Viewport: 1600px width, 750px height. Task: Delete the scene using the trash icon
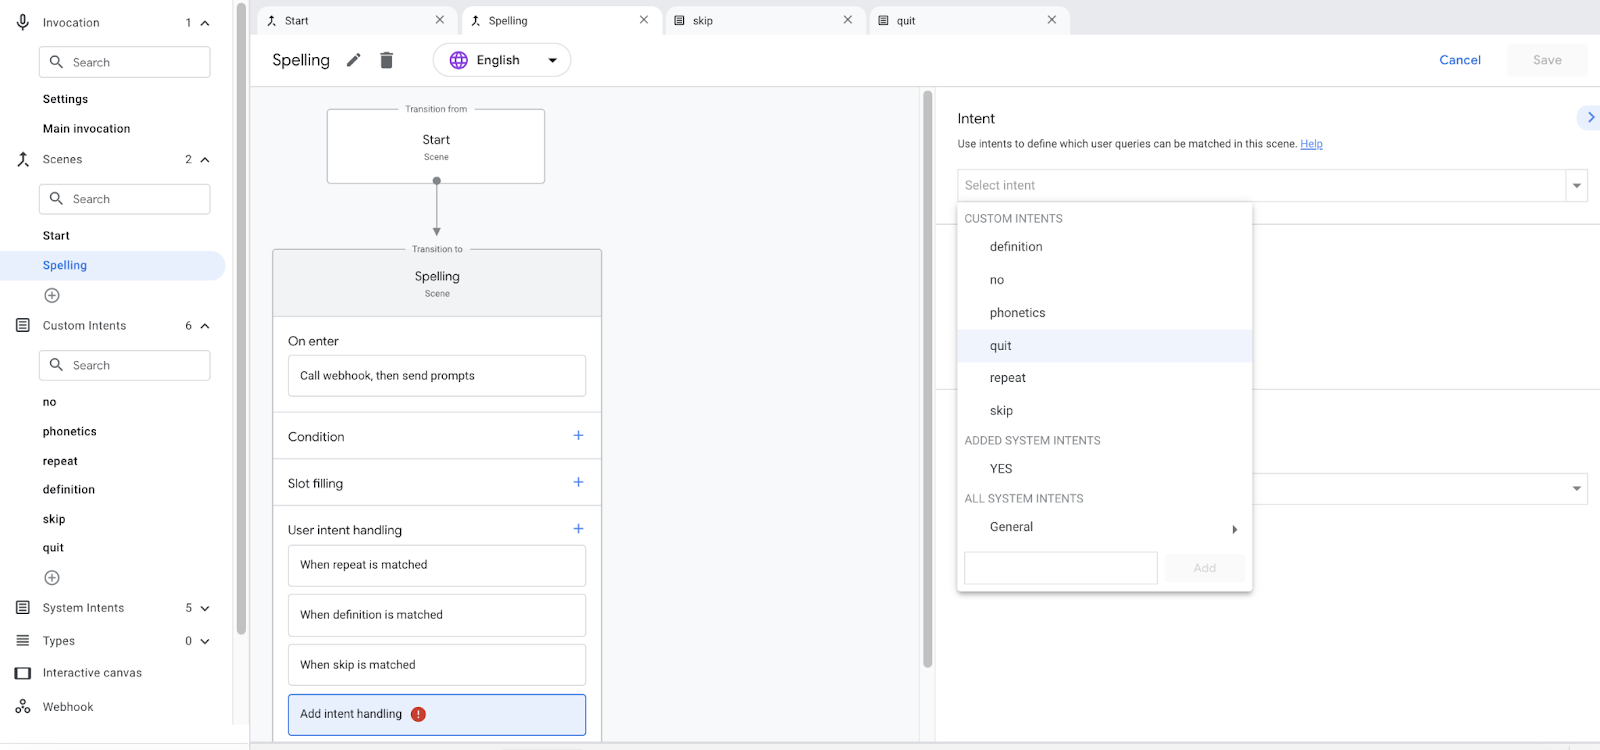pos(386,60)
